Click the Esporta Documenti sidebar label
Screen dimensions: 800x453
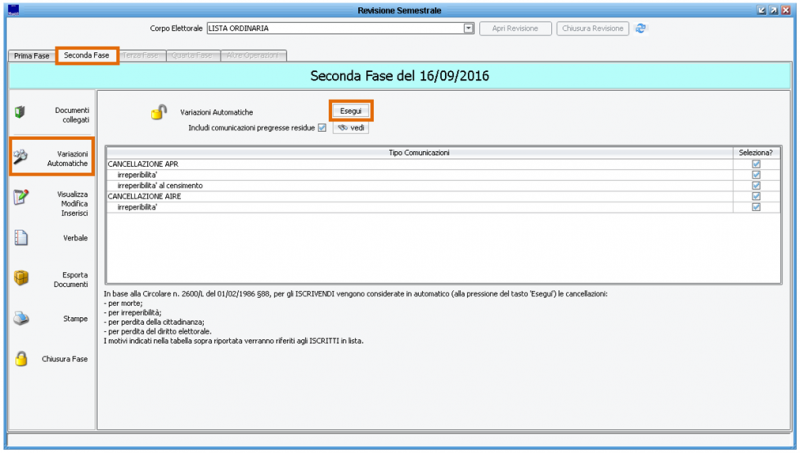click(x=71, y=280)
